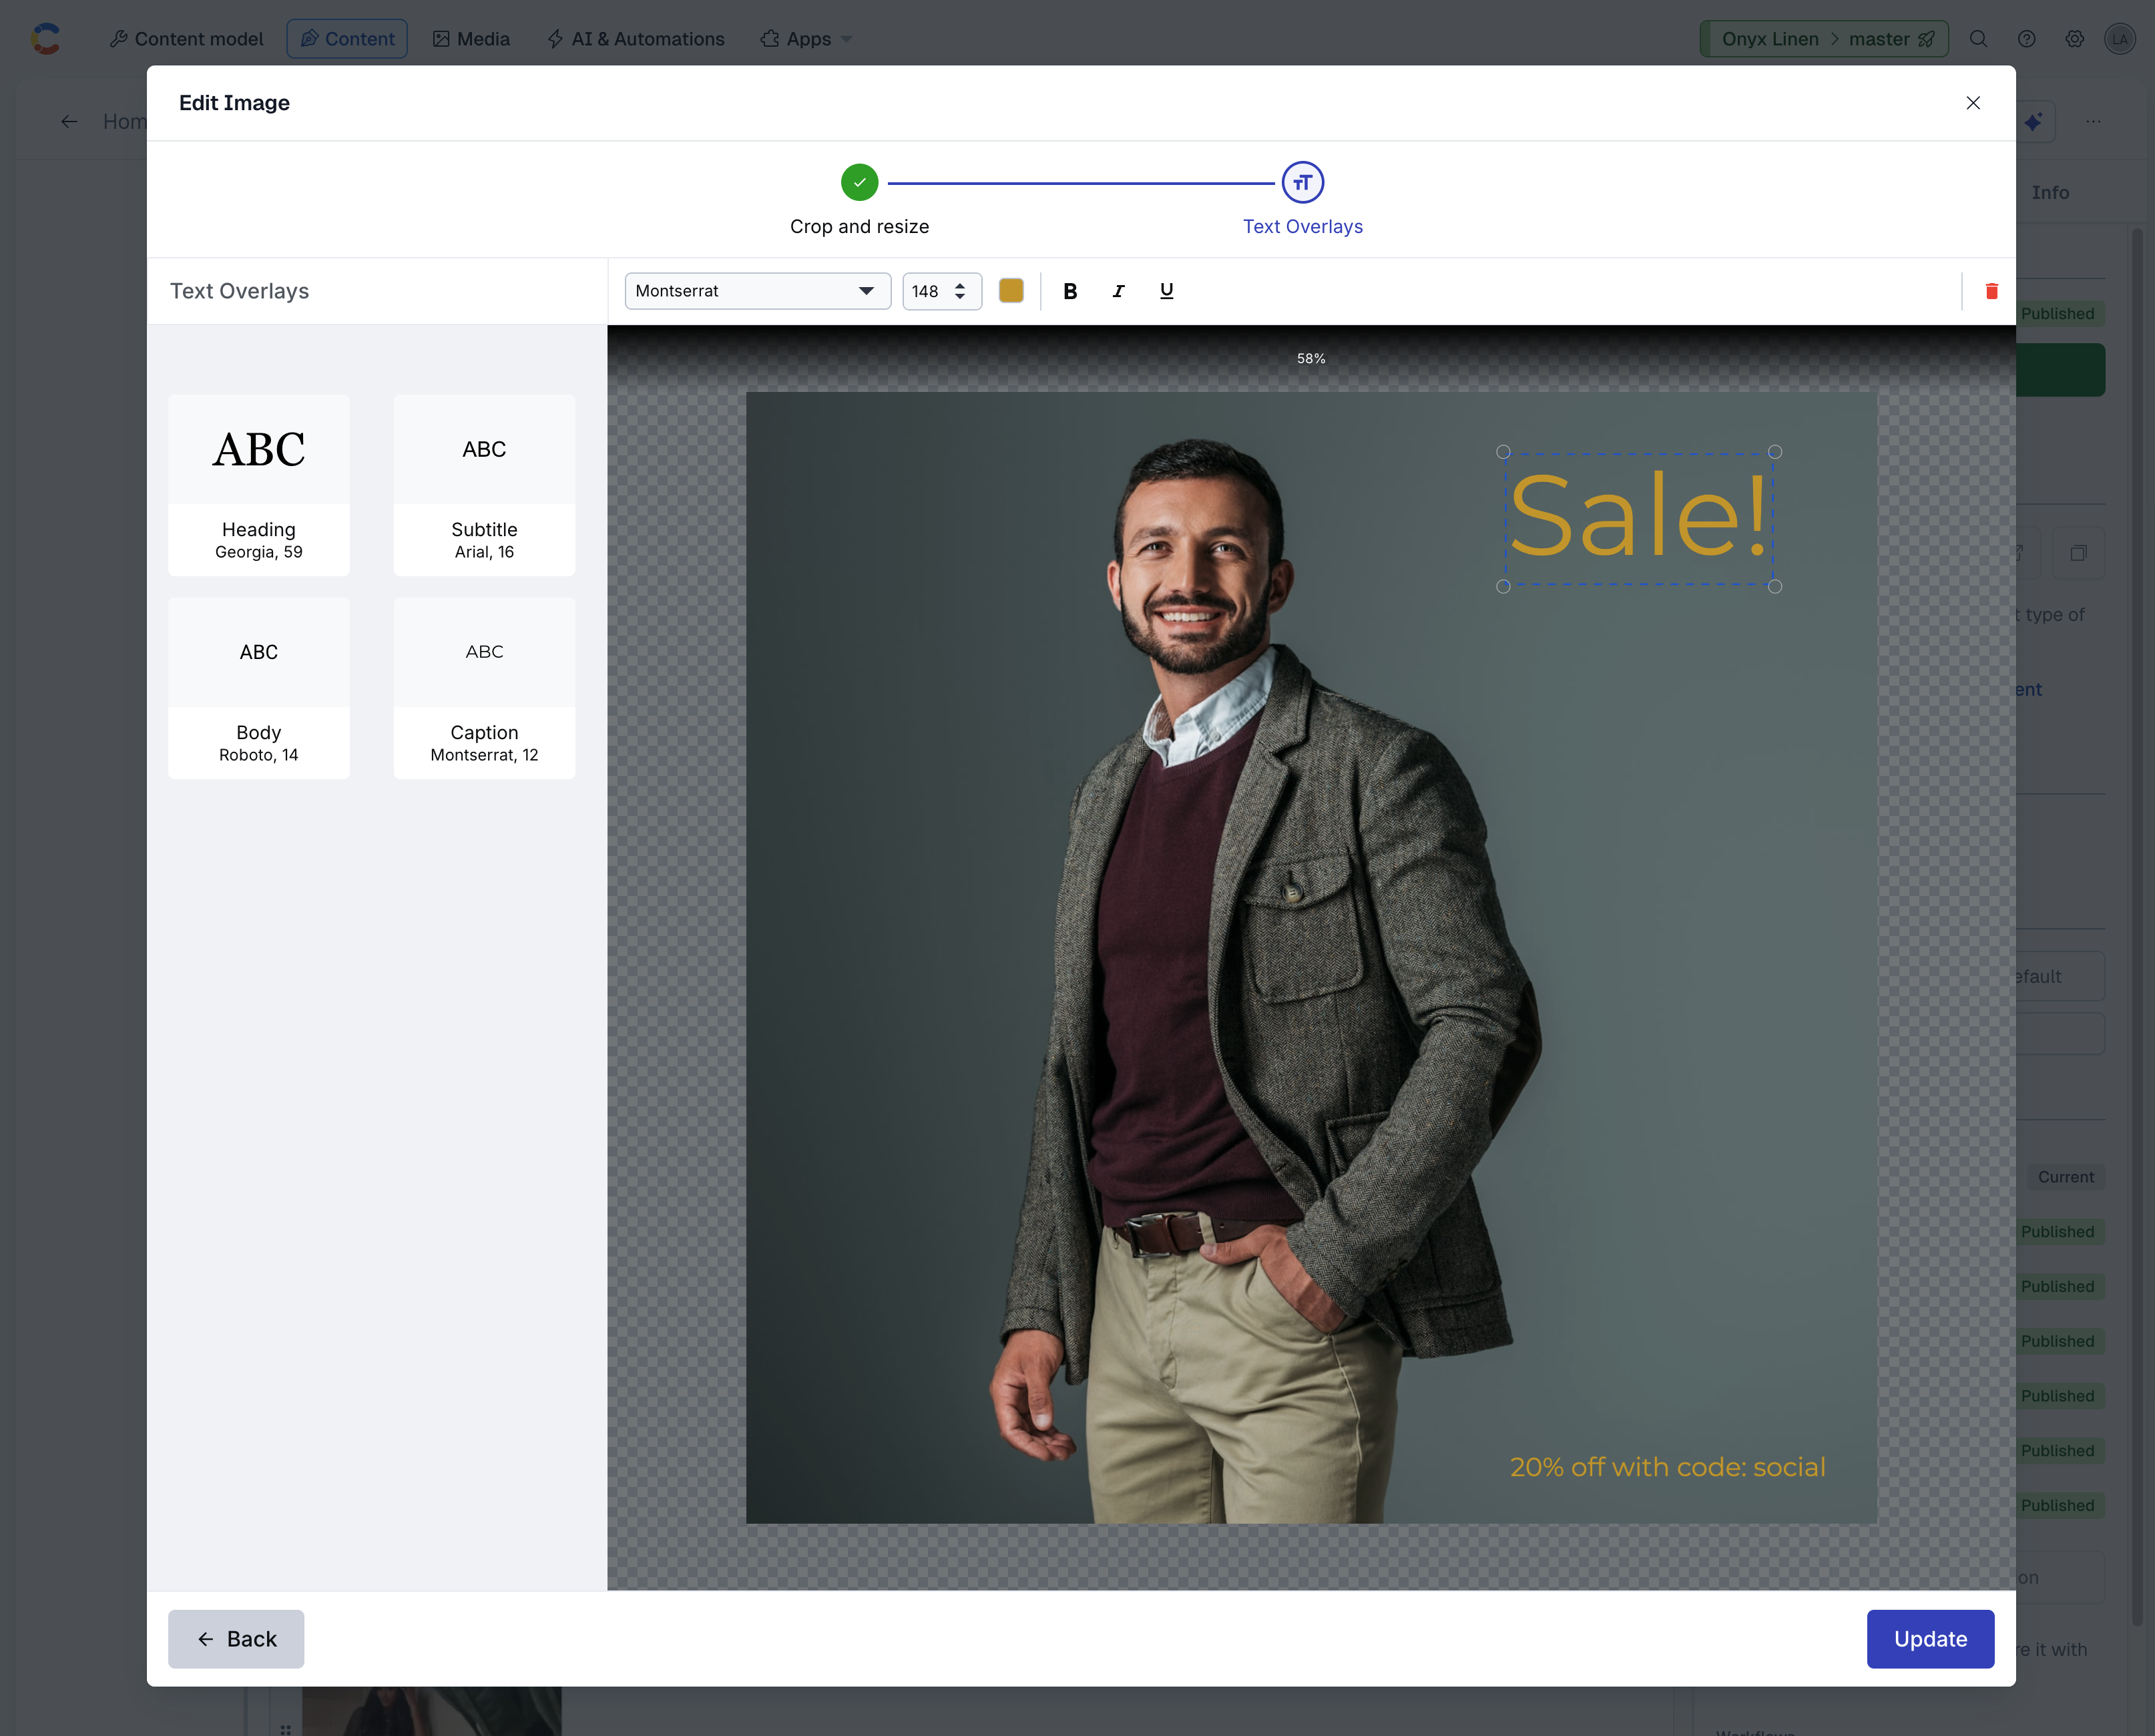Add a Caption Montserrat text preset
Viewport: 2155px width, 1736px height.
(x=484, y=688)
